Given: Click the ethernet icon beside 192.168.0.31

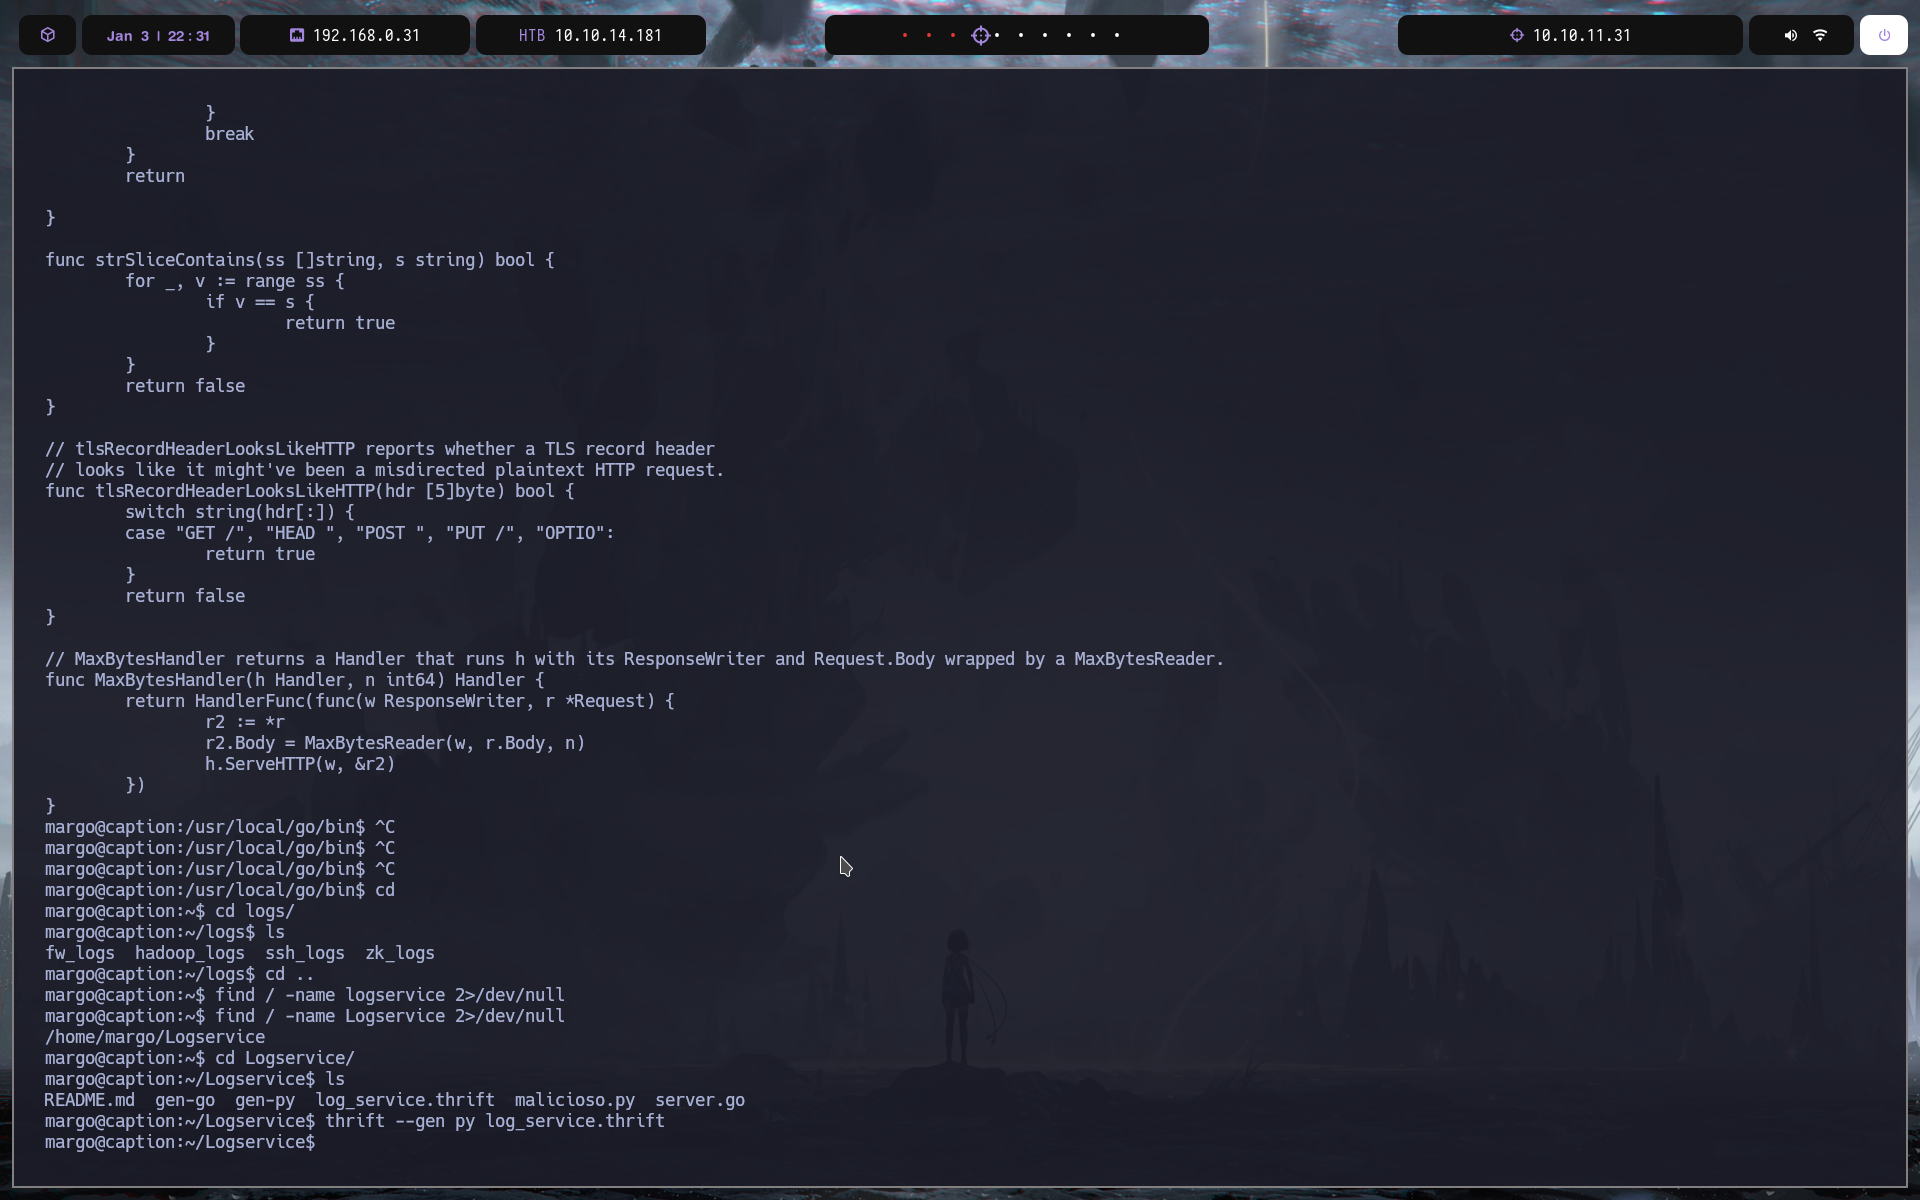Looking at the screenshot, I should click(x=297, y=35).
